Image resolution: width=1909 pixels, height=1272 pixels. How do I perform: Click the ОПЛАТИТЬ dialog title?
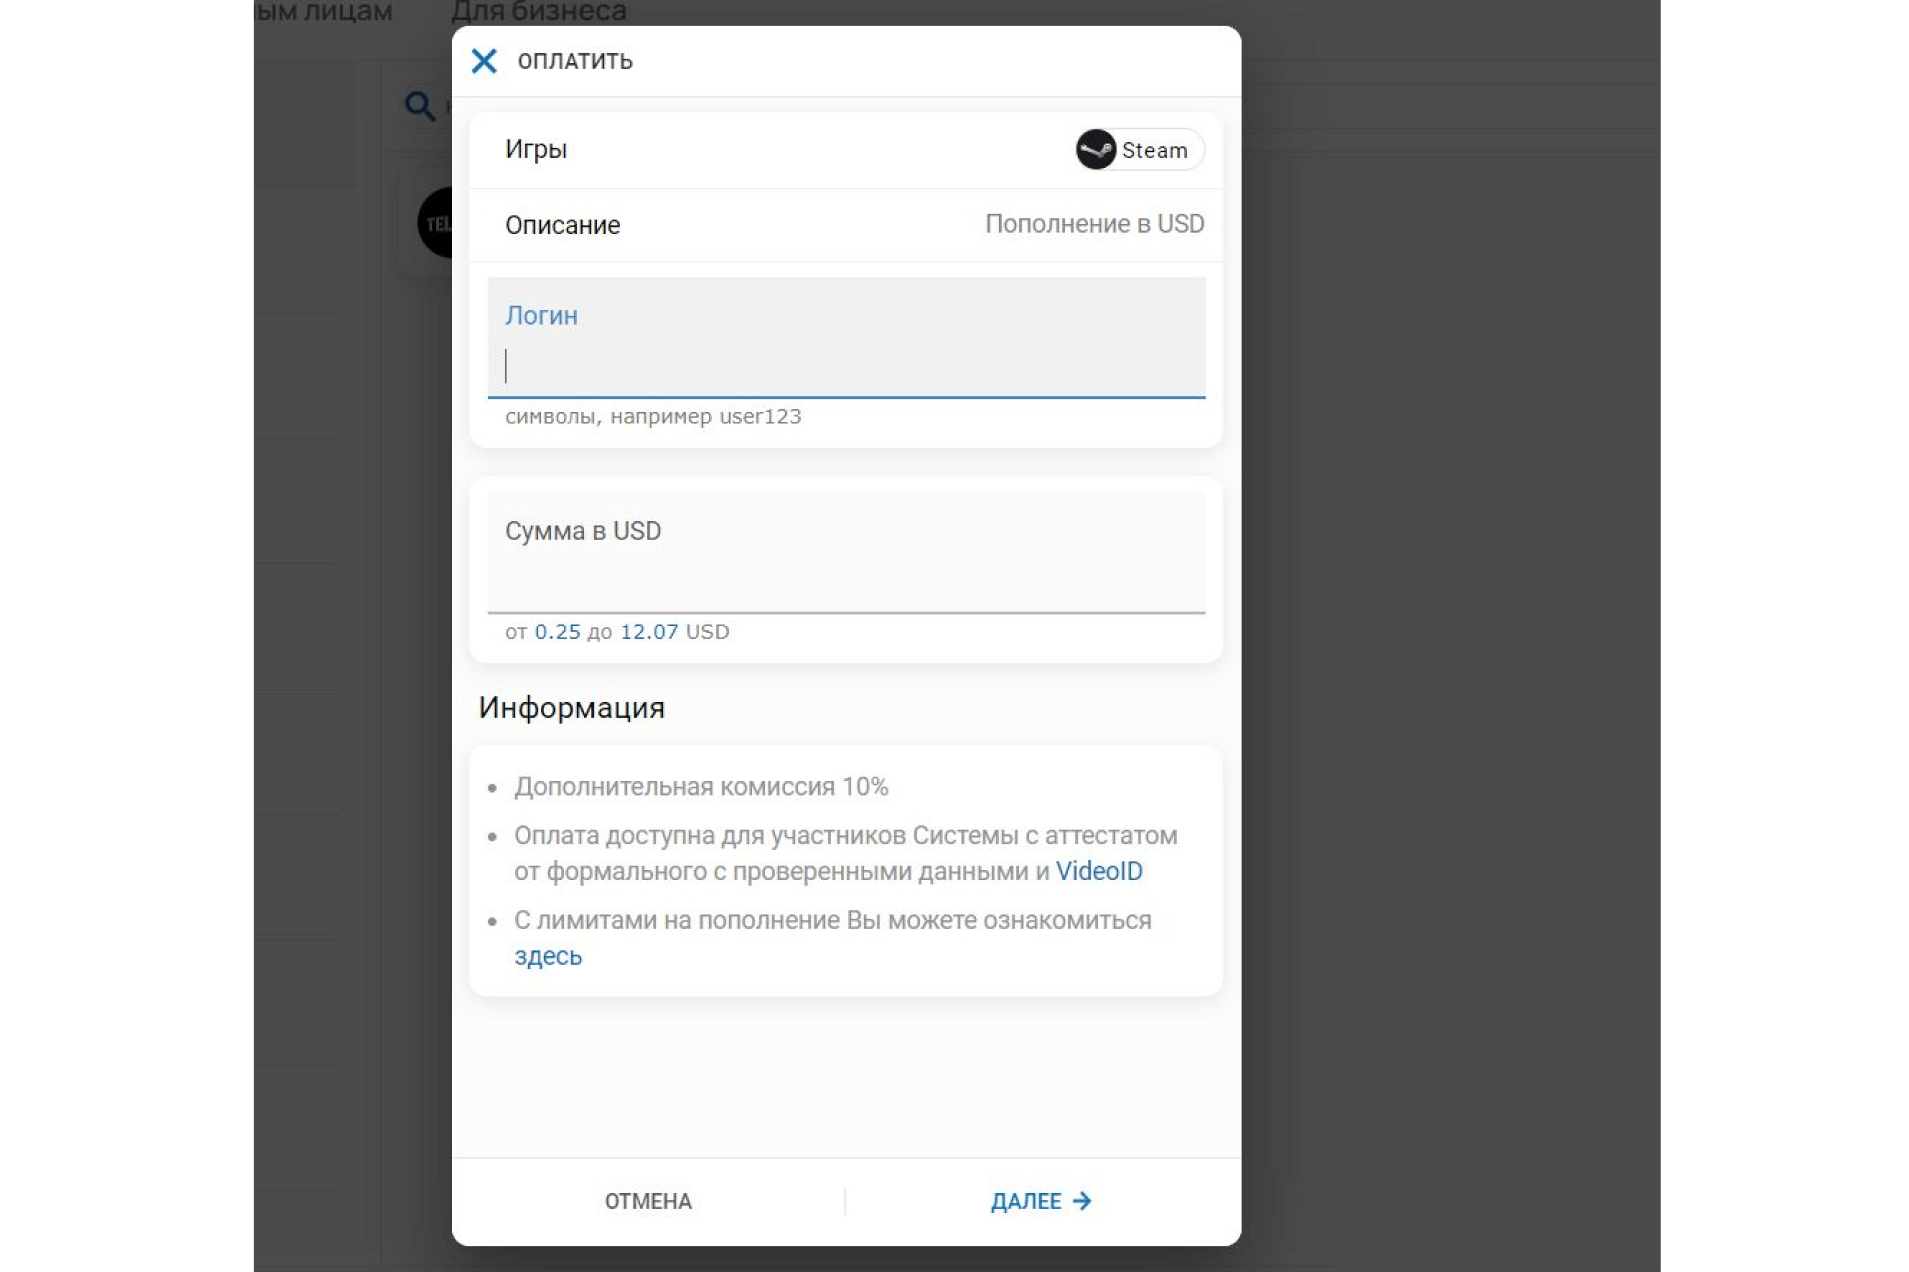(x=574, y=61)
